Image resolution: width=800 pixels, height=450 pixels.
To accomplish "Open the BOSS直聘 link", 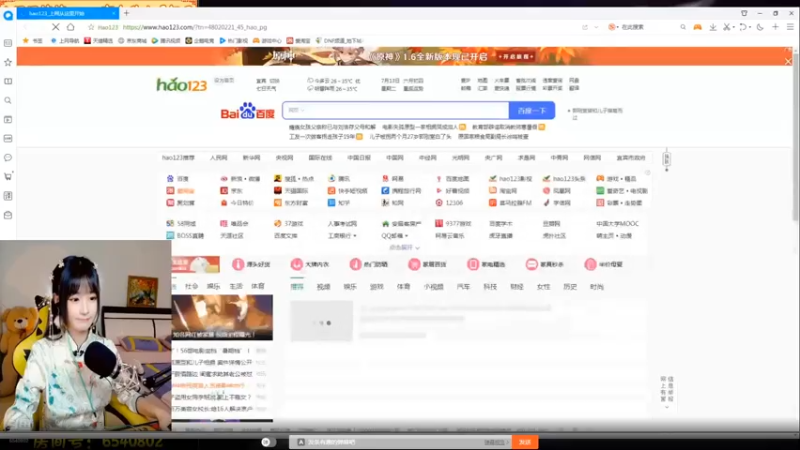I will [185, 236].
